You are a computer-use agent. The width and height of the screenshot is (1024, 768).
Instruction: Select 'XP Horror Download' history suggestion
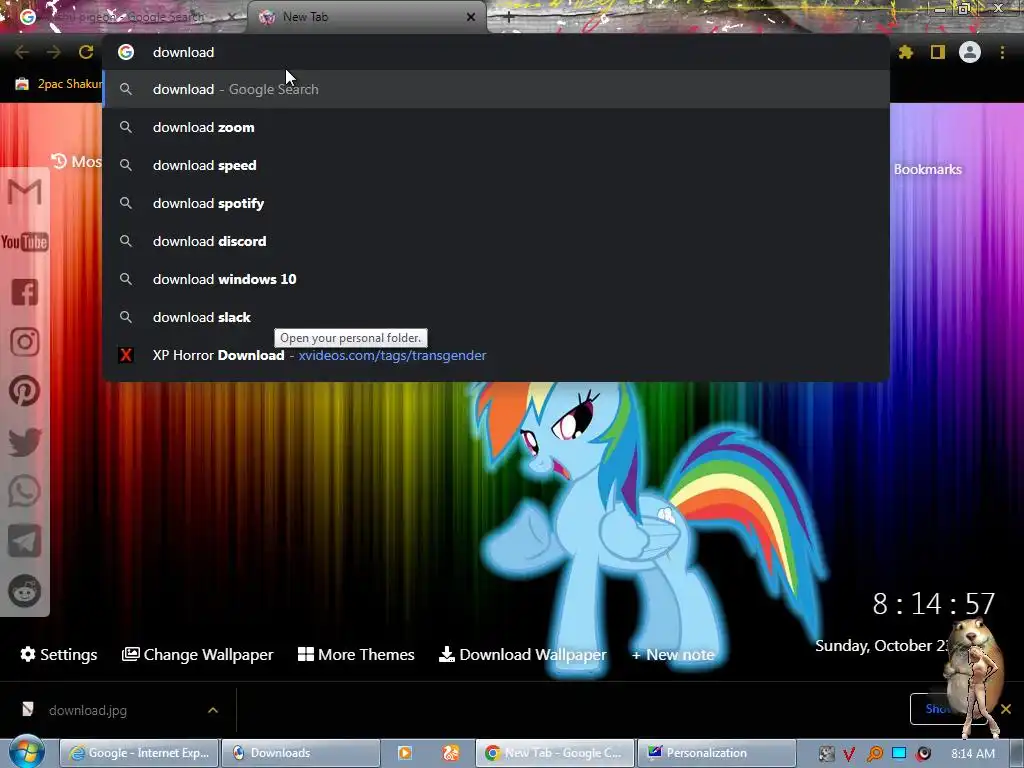click(496, 355)
